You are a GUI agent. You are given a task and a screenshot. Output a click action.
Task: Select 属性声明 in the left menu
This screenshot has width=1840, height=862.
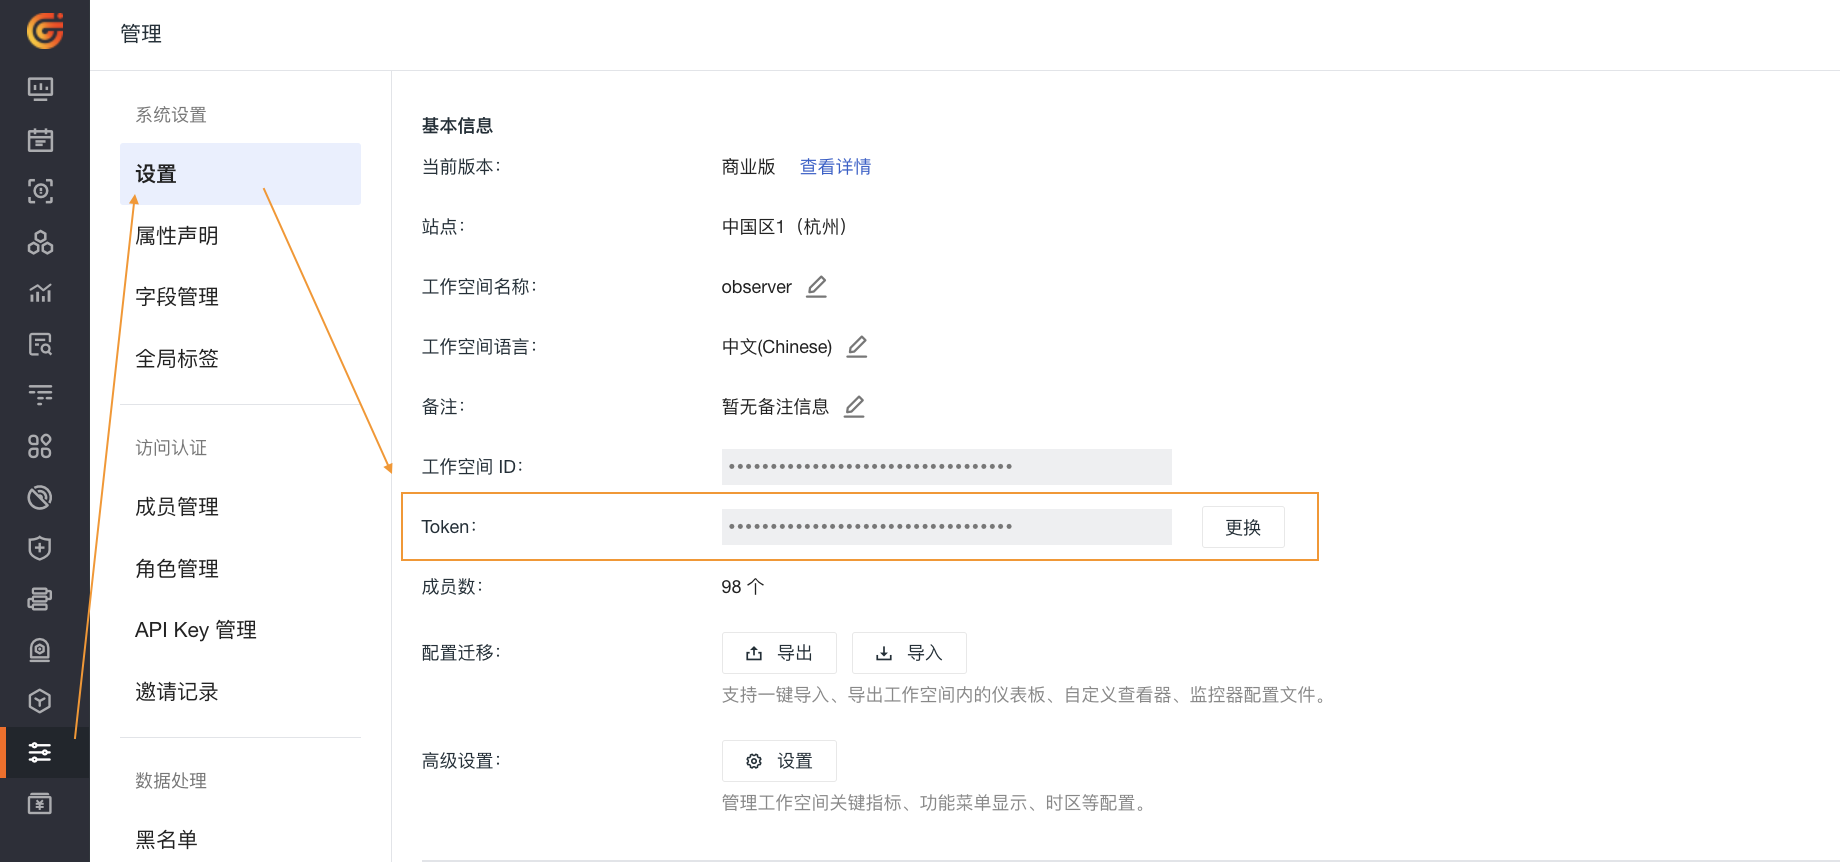coord(177,236)
